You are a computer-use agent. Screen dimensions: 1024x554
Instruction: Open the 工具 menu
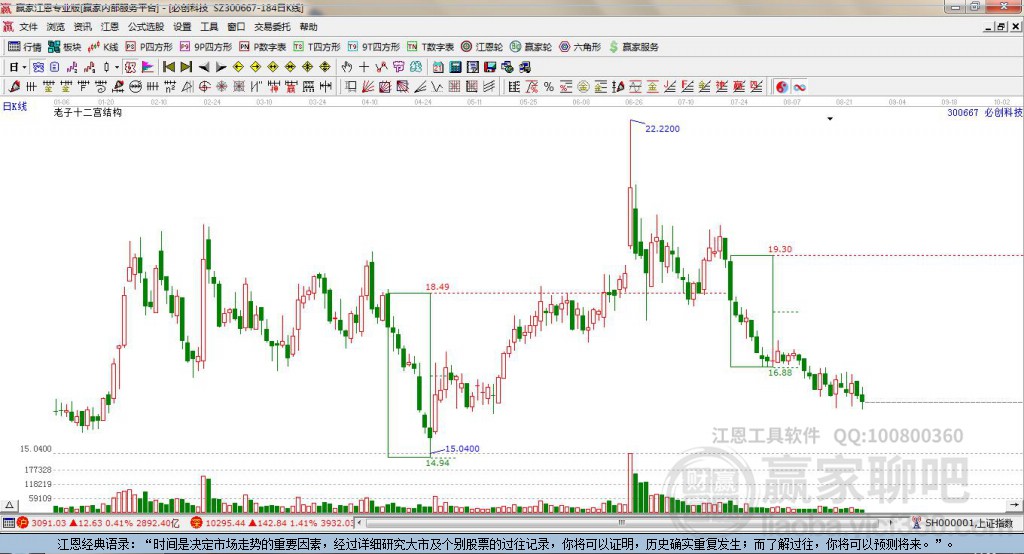pos(209,27)
